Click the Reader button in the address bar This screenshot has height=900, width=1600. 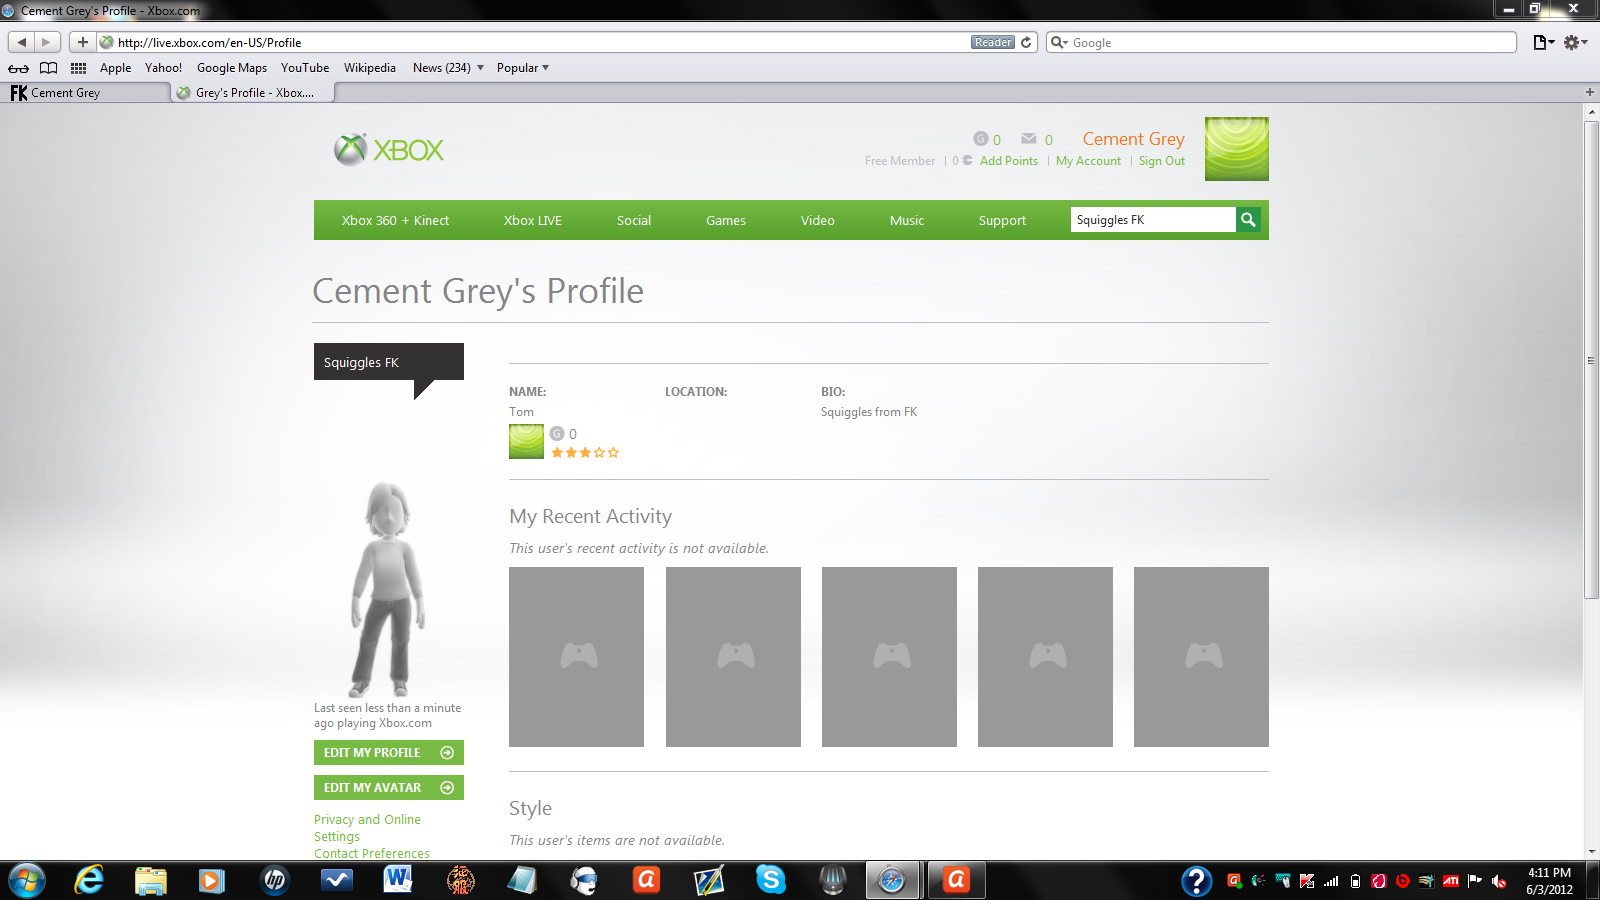click(x=993, y=42)
